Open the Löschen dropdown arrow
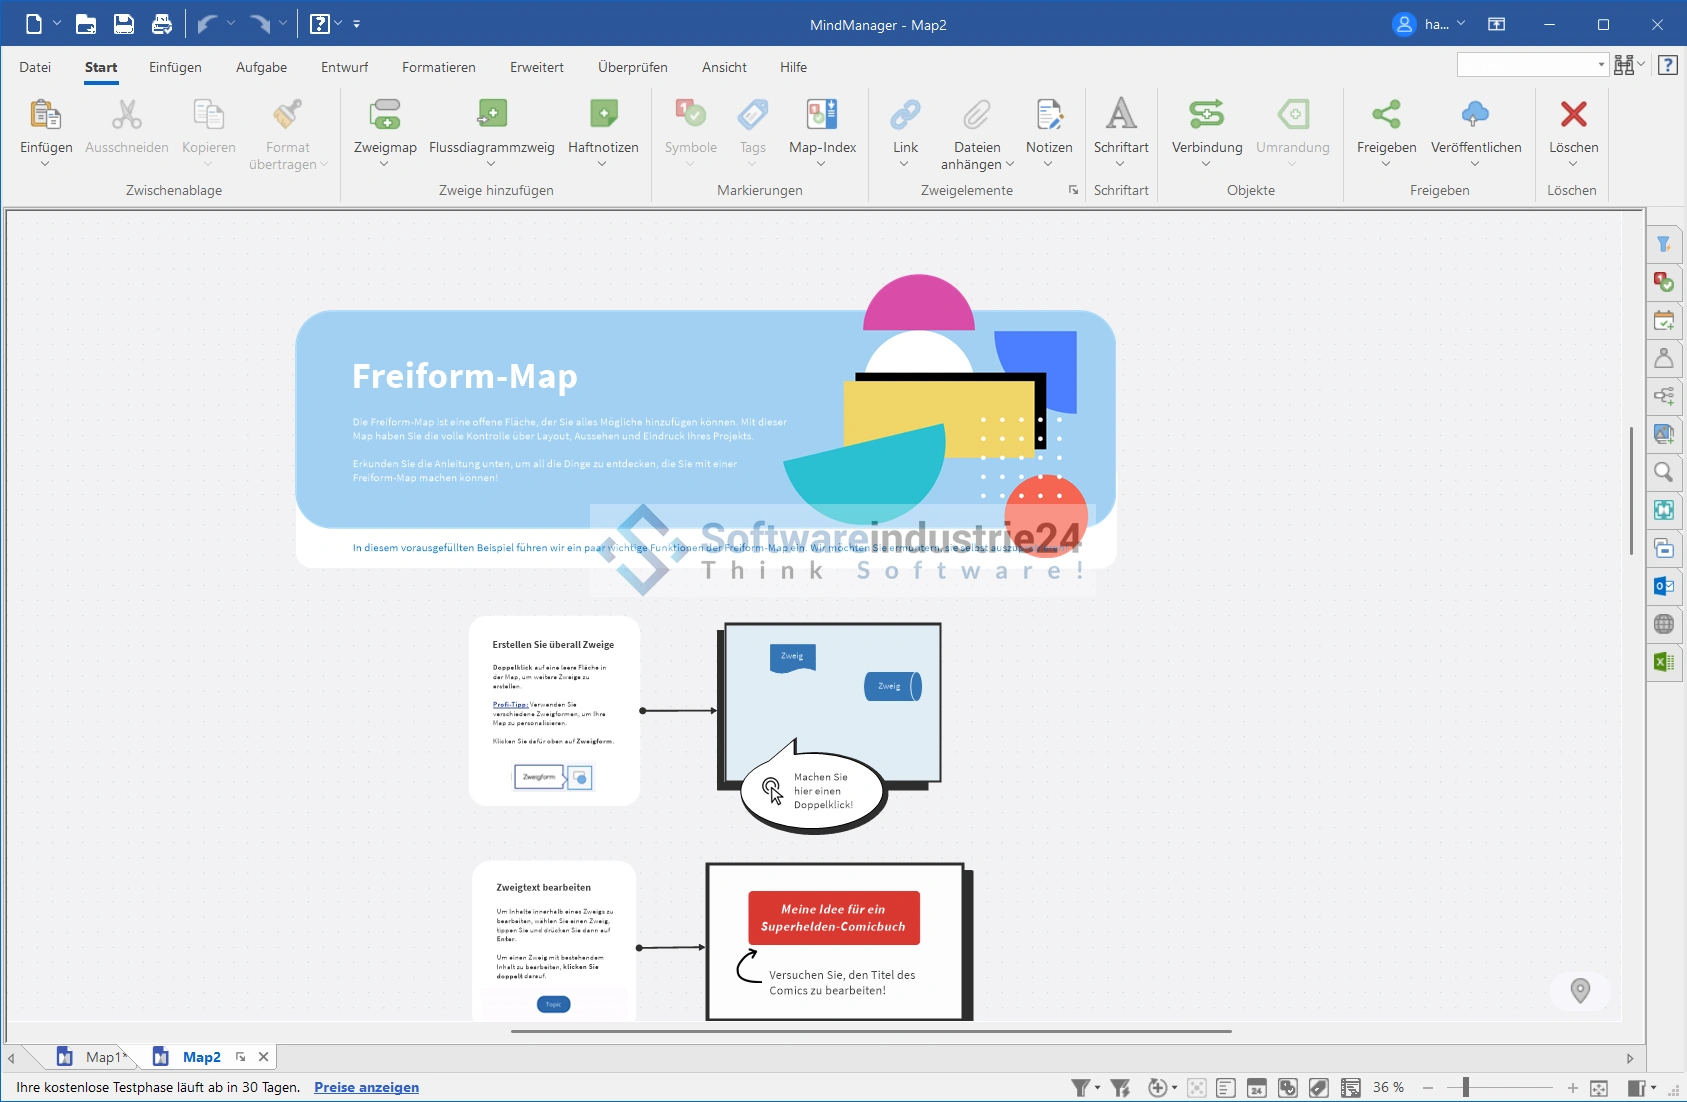Image resolution: width=1687 pixels, height=1102 pixels. click(x=1573, y=165)
